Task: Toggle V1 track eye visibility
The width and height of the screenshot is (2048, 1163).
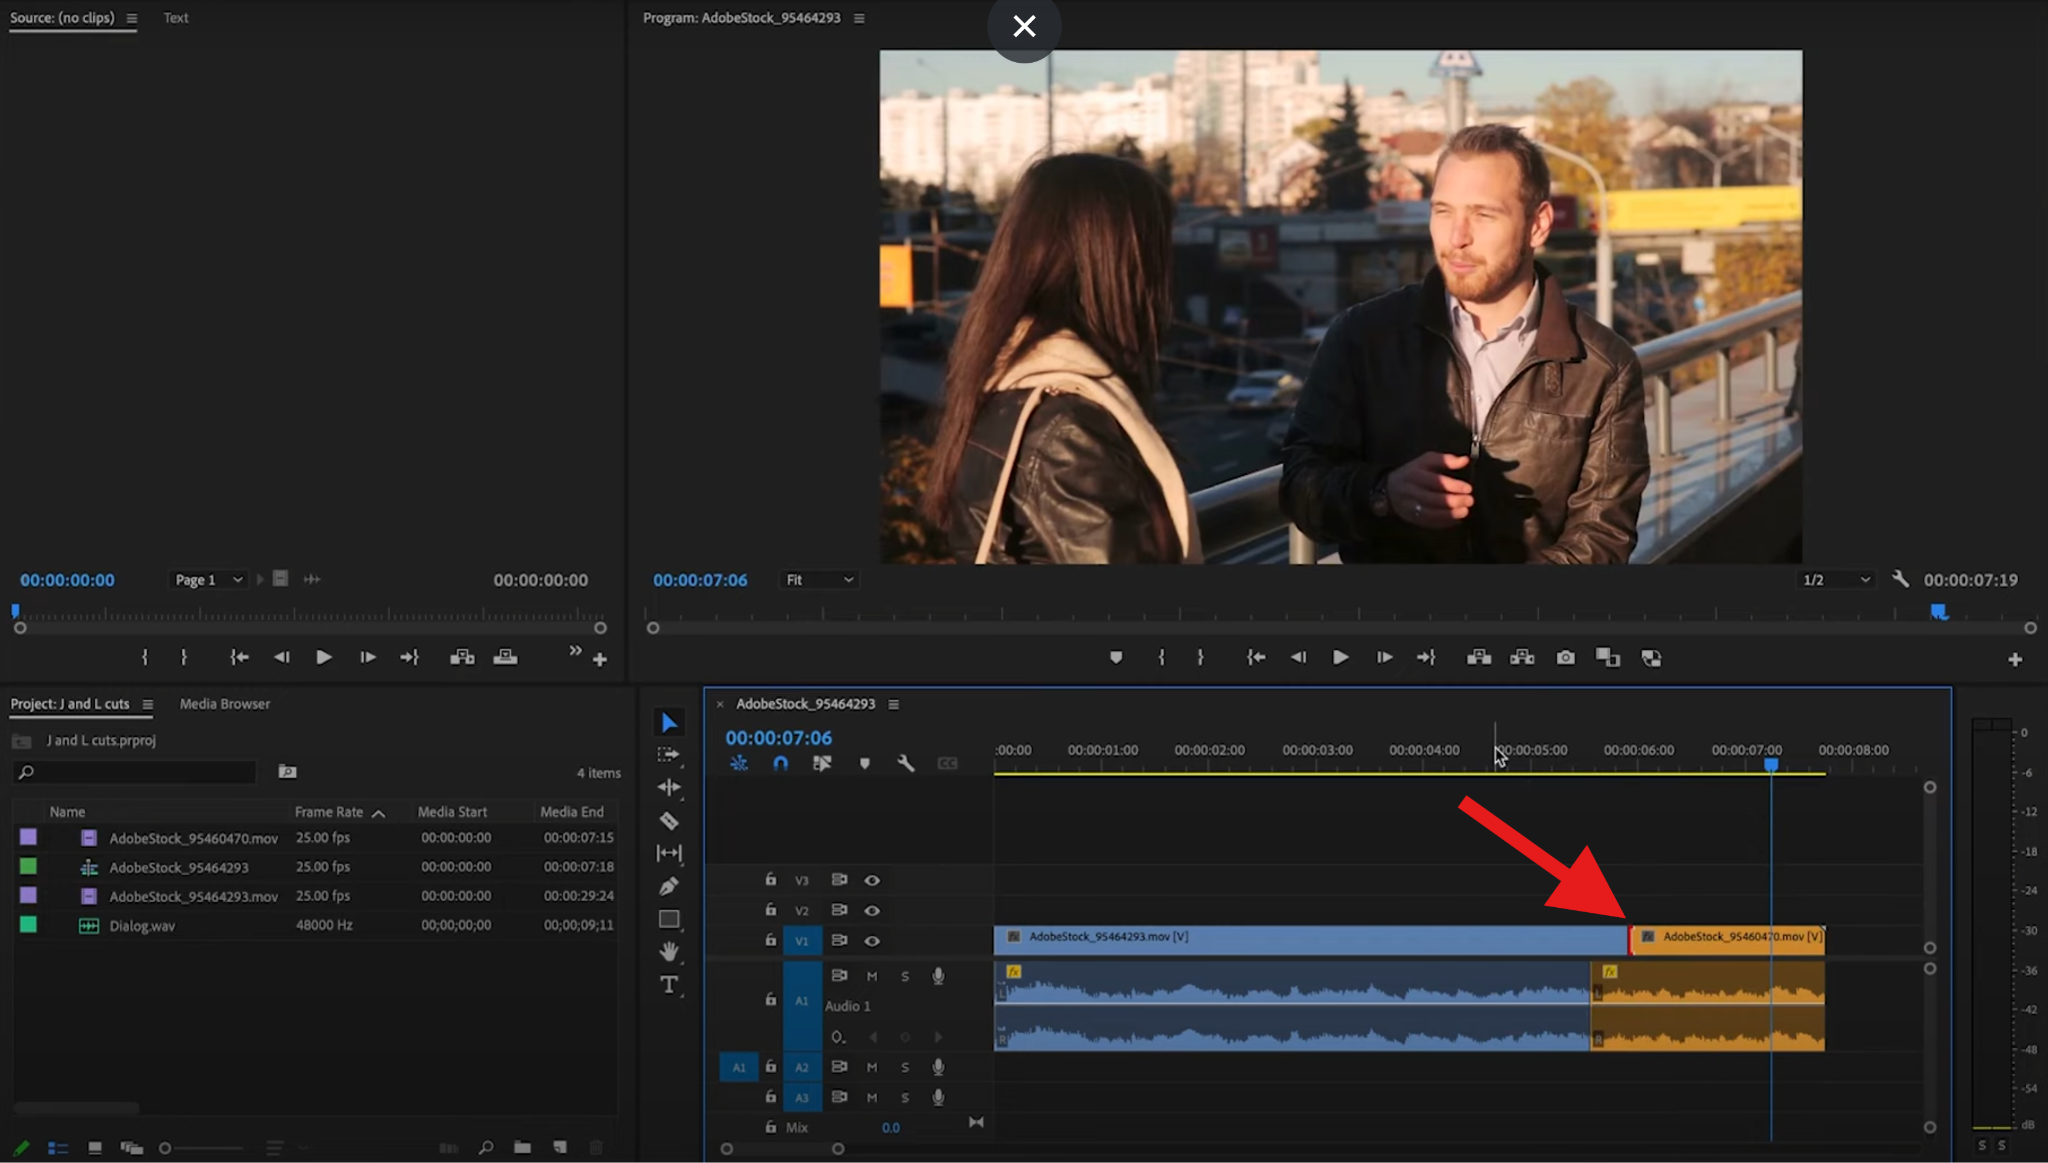Action: click(x=872, y=941)
